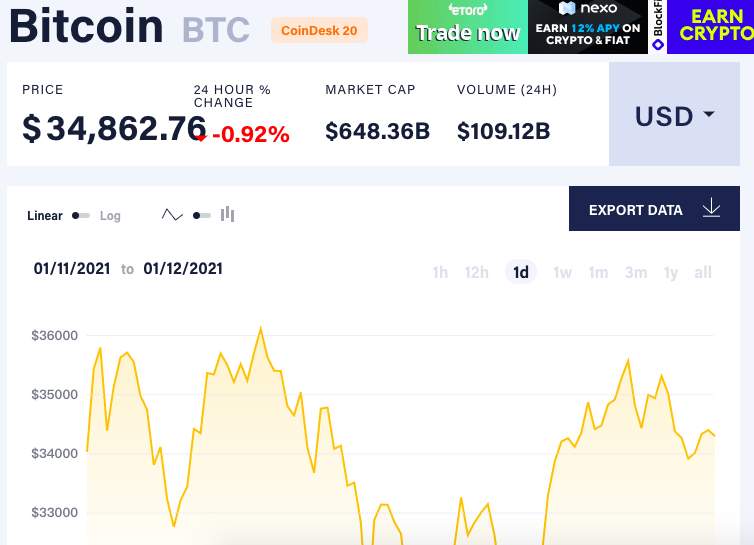Viewport: 754px width, 545px height.
Task: Click the eToro Trade now banner
Action: pyautogui.click(x=468, y=27)
